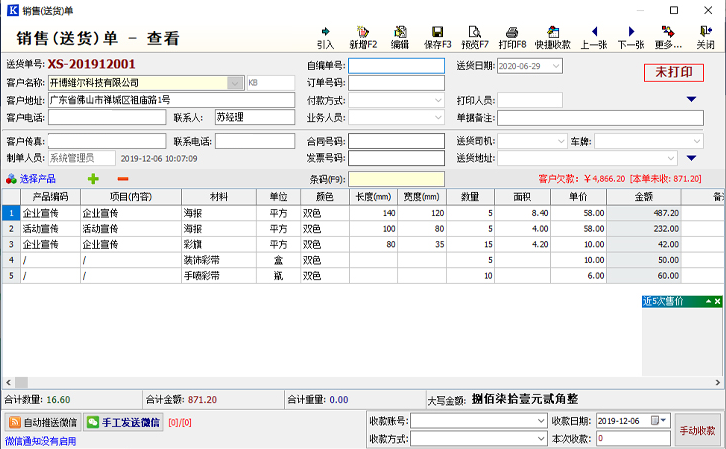Open 选择产品 product selector
The width and height of the screenshot is (726, 449).
[31, 179]
